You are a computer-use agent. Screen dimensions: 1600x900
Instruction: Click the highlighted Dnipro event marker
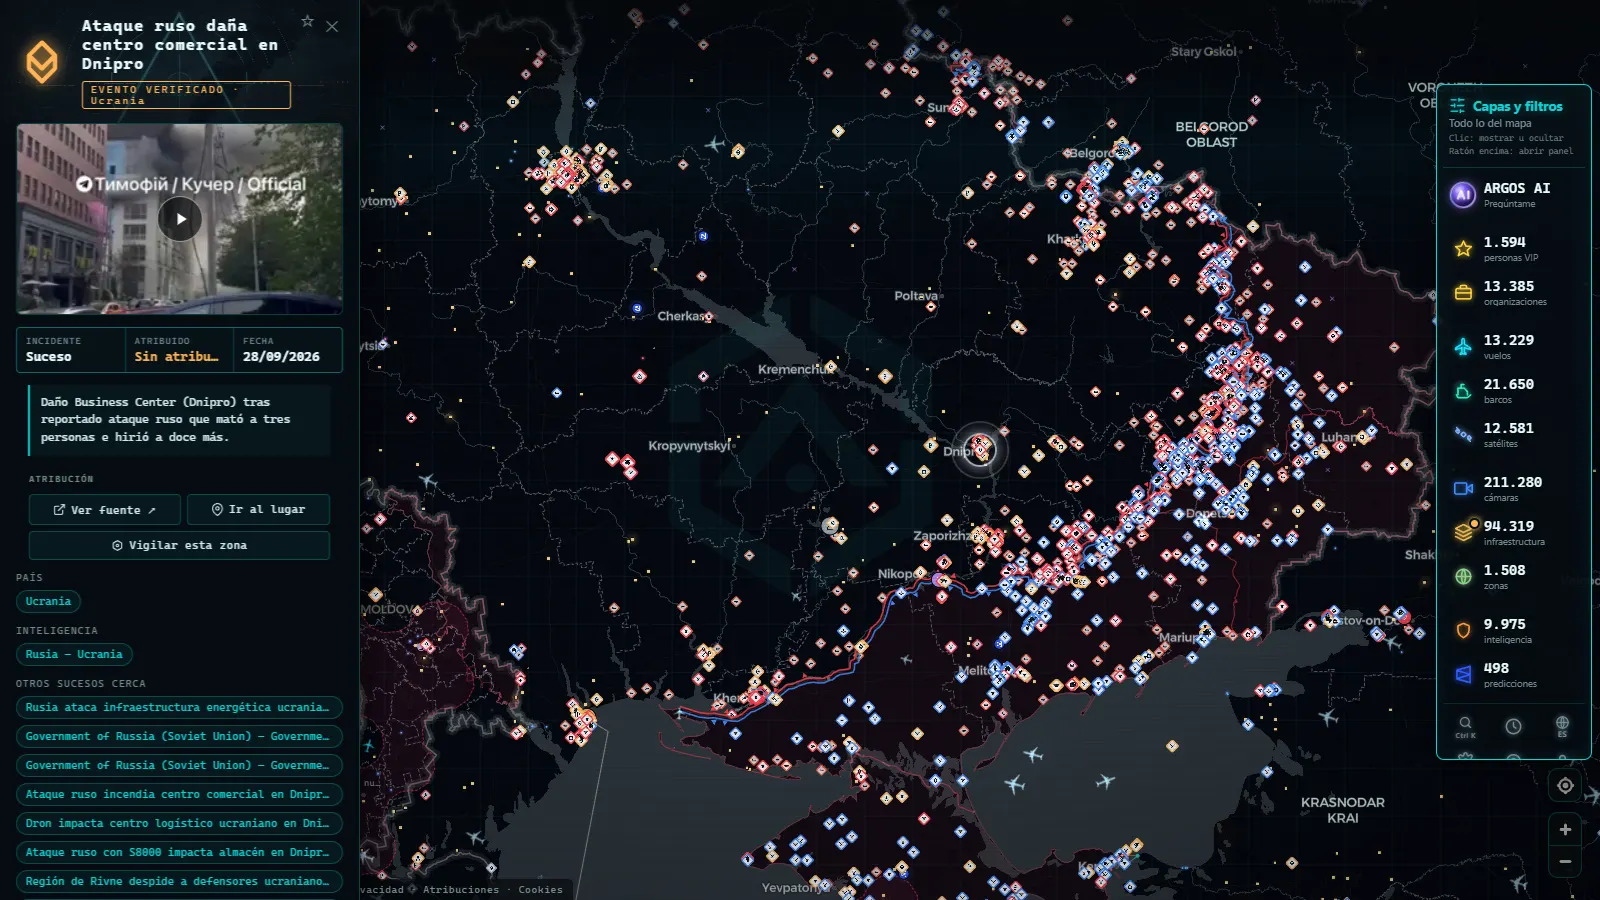point(980,449)
